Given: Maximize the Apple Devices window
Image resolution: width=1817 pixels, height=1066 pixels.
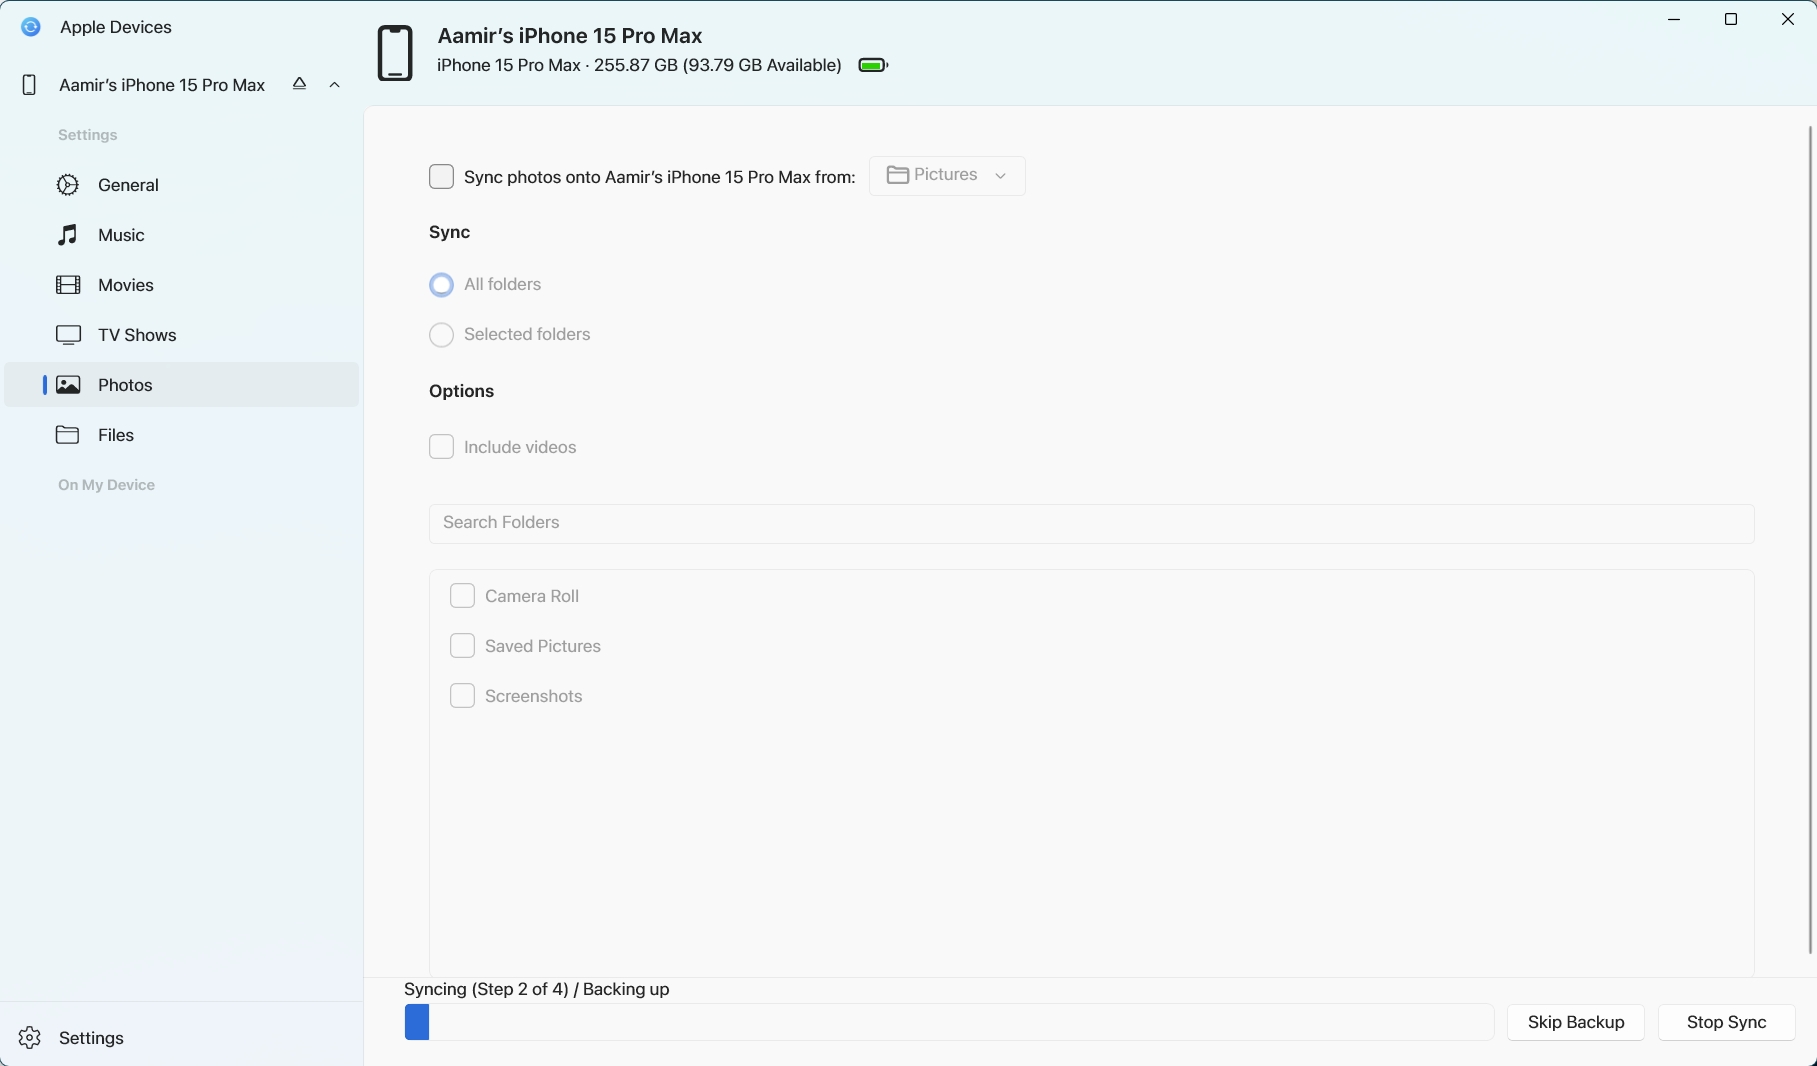Looking at the screenshot, I should 1731,20.
